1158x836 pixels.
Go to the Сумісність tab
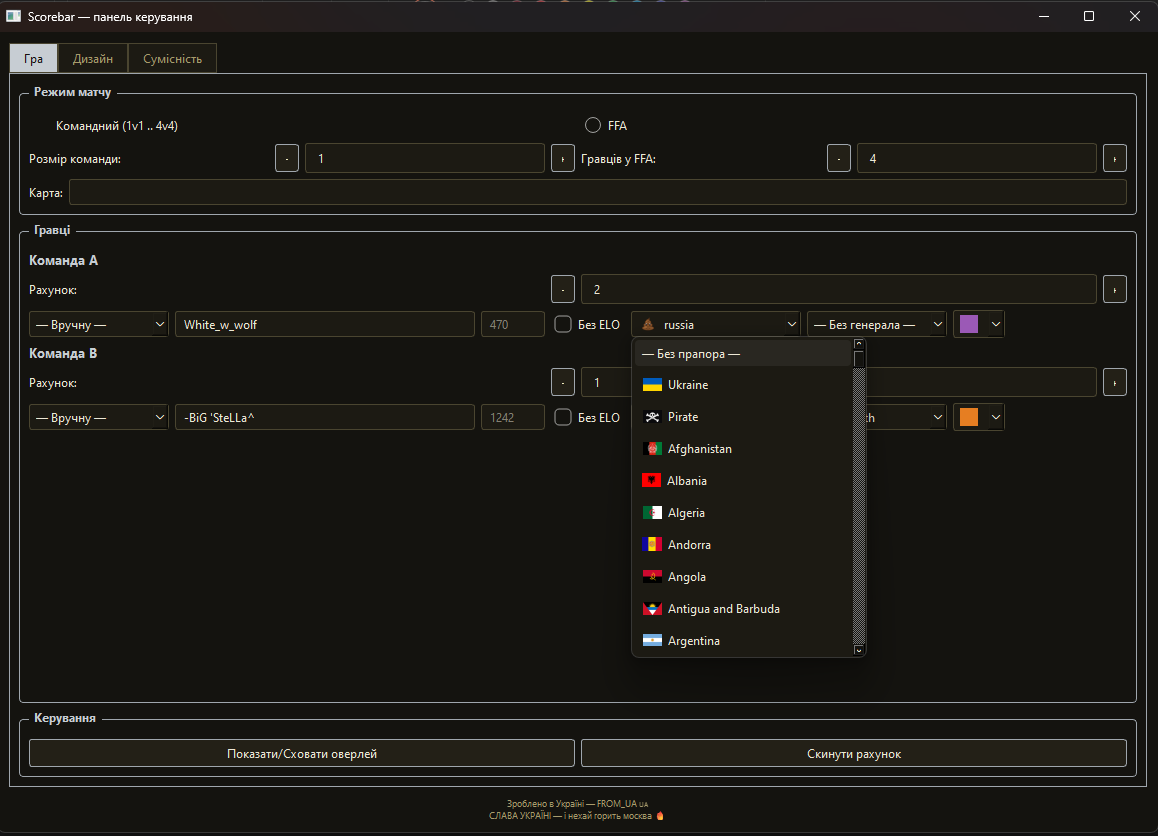click(172, 58)
